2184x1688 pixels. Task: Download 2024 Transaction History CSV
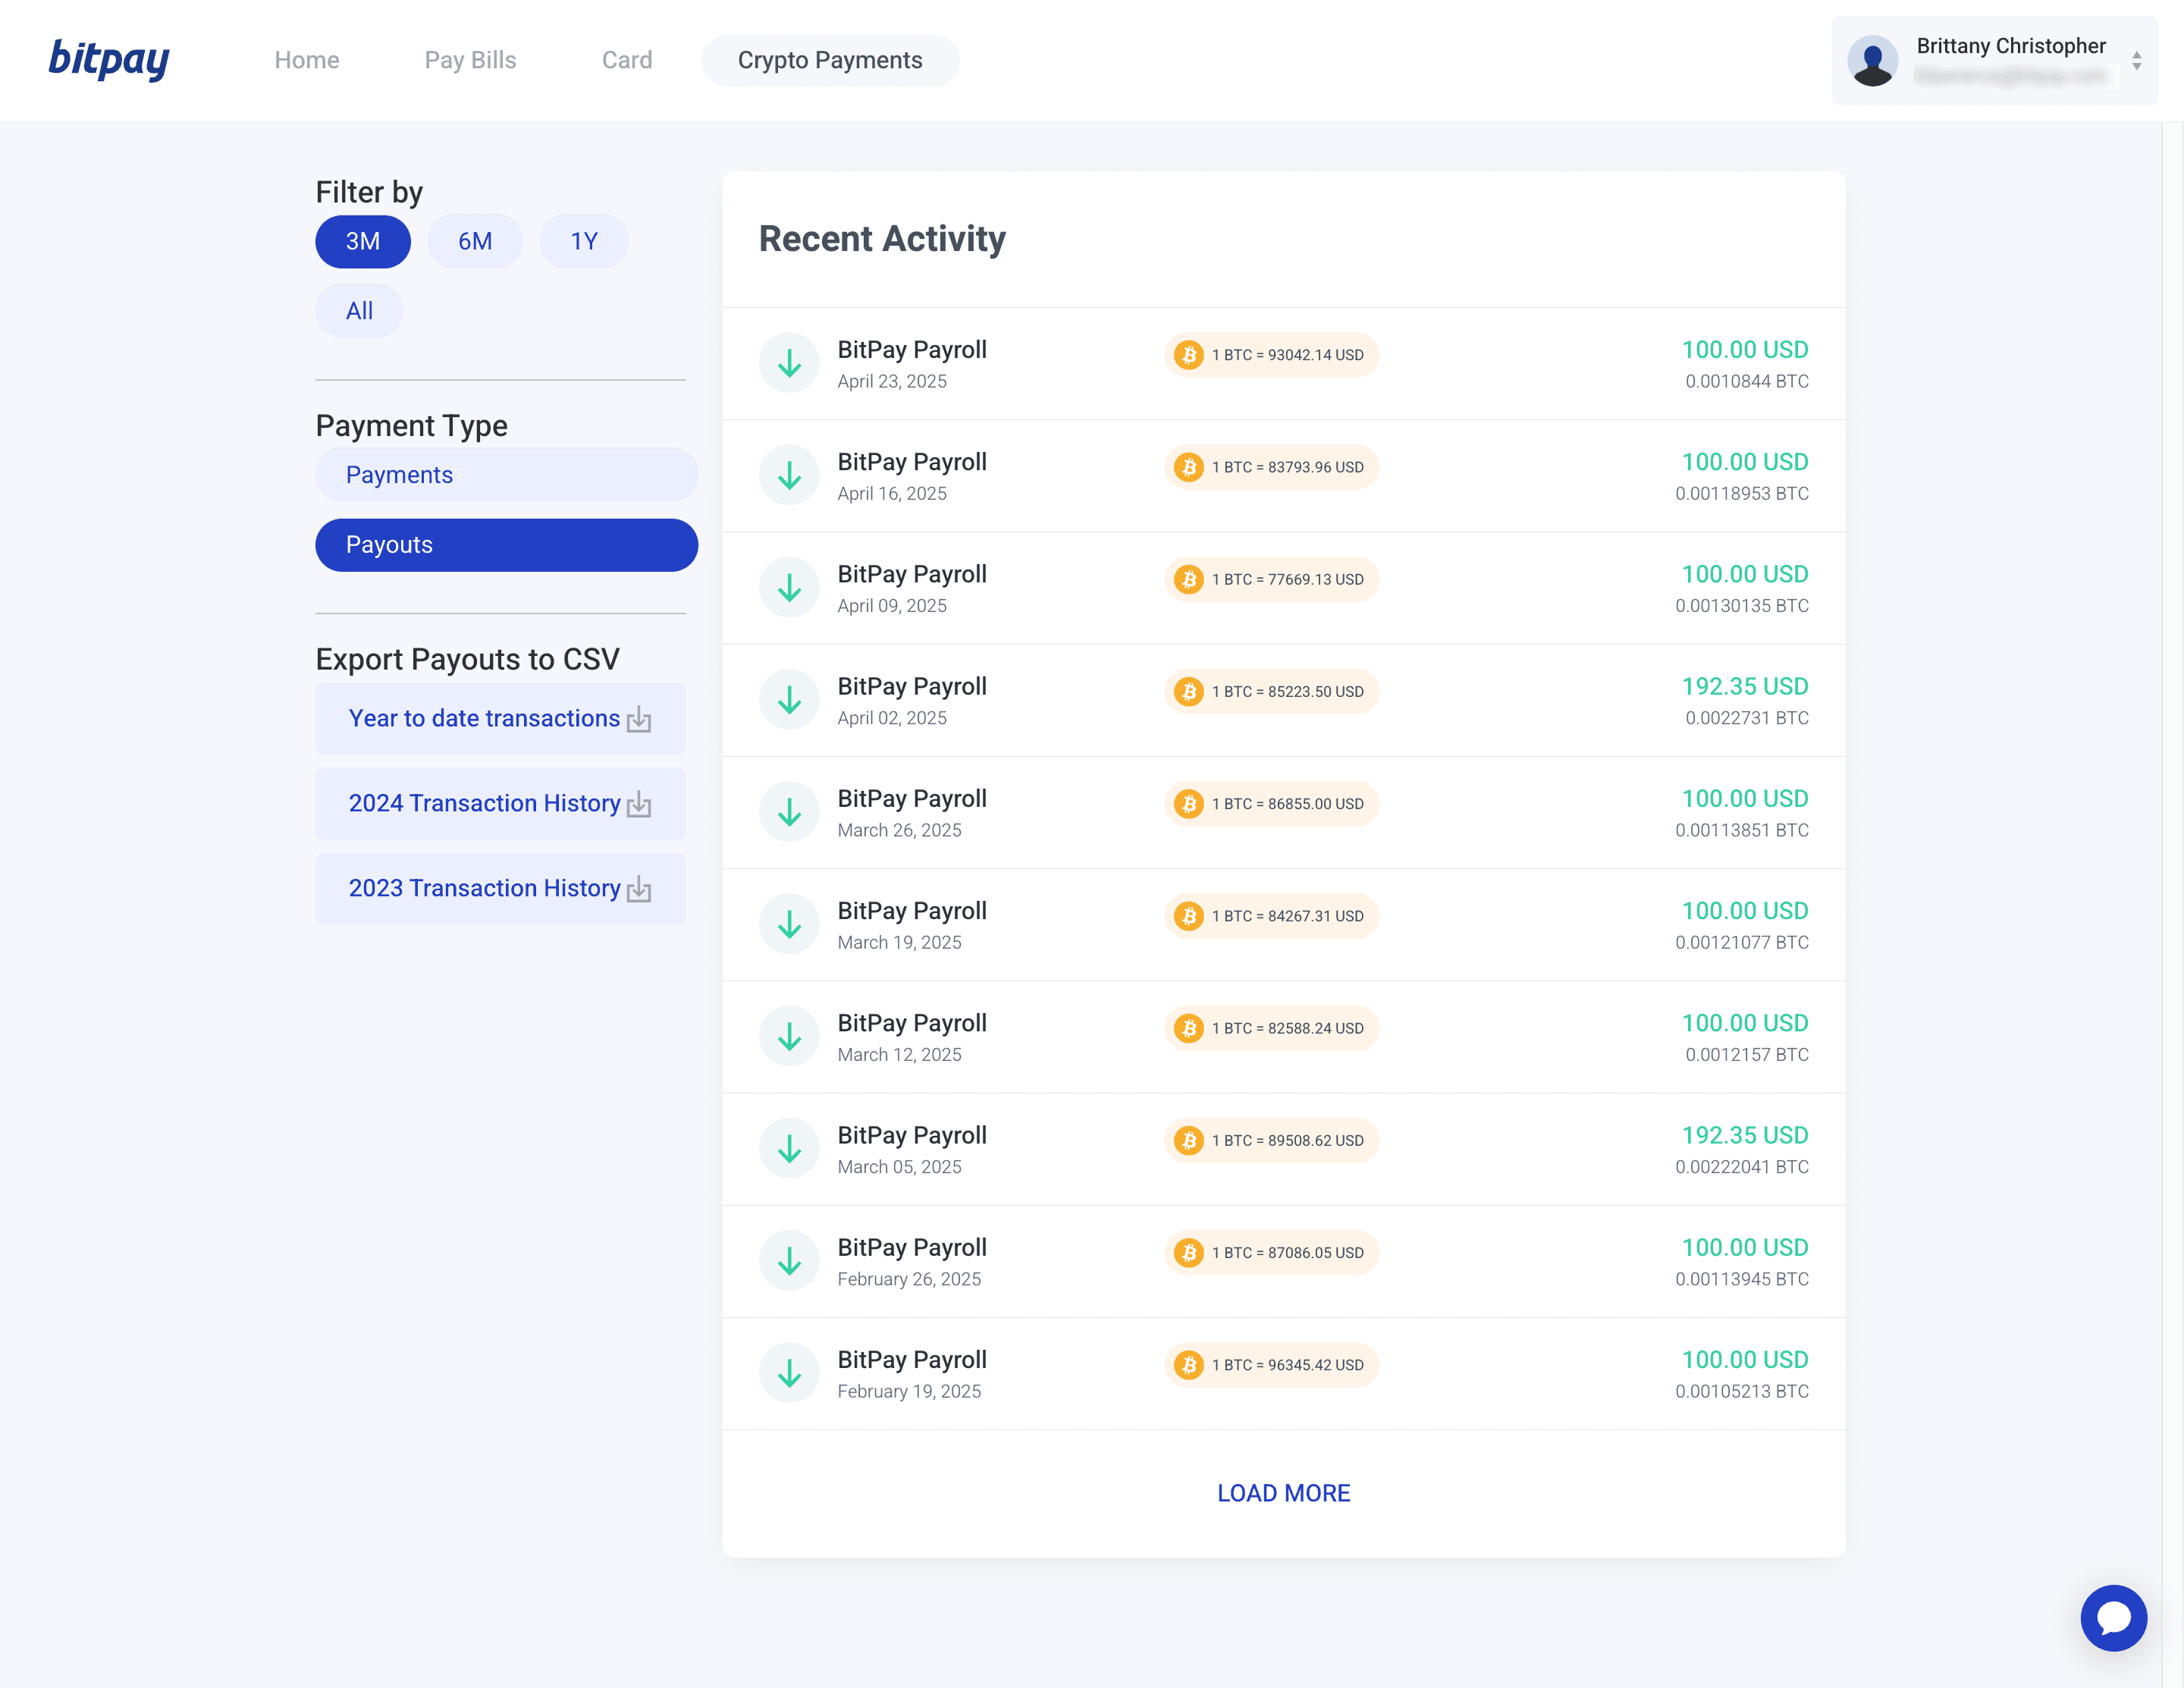(500, 804)
